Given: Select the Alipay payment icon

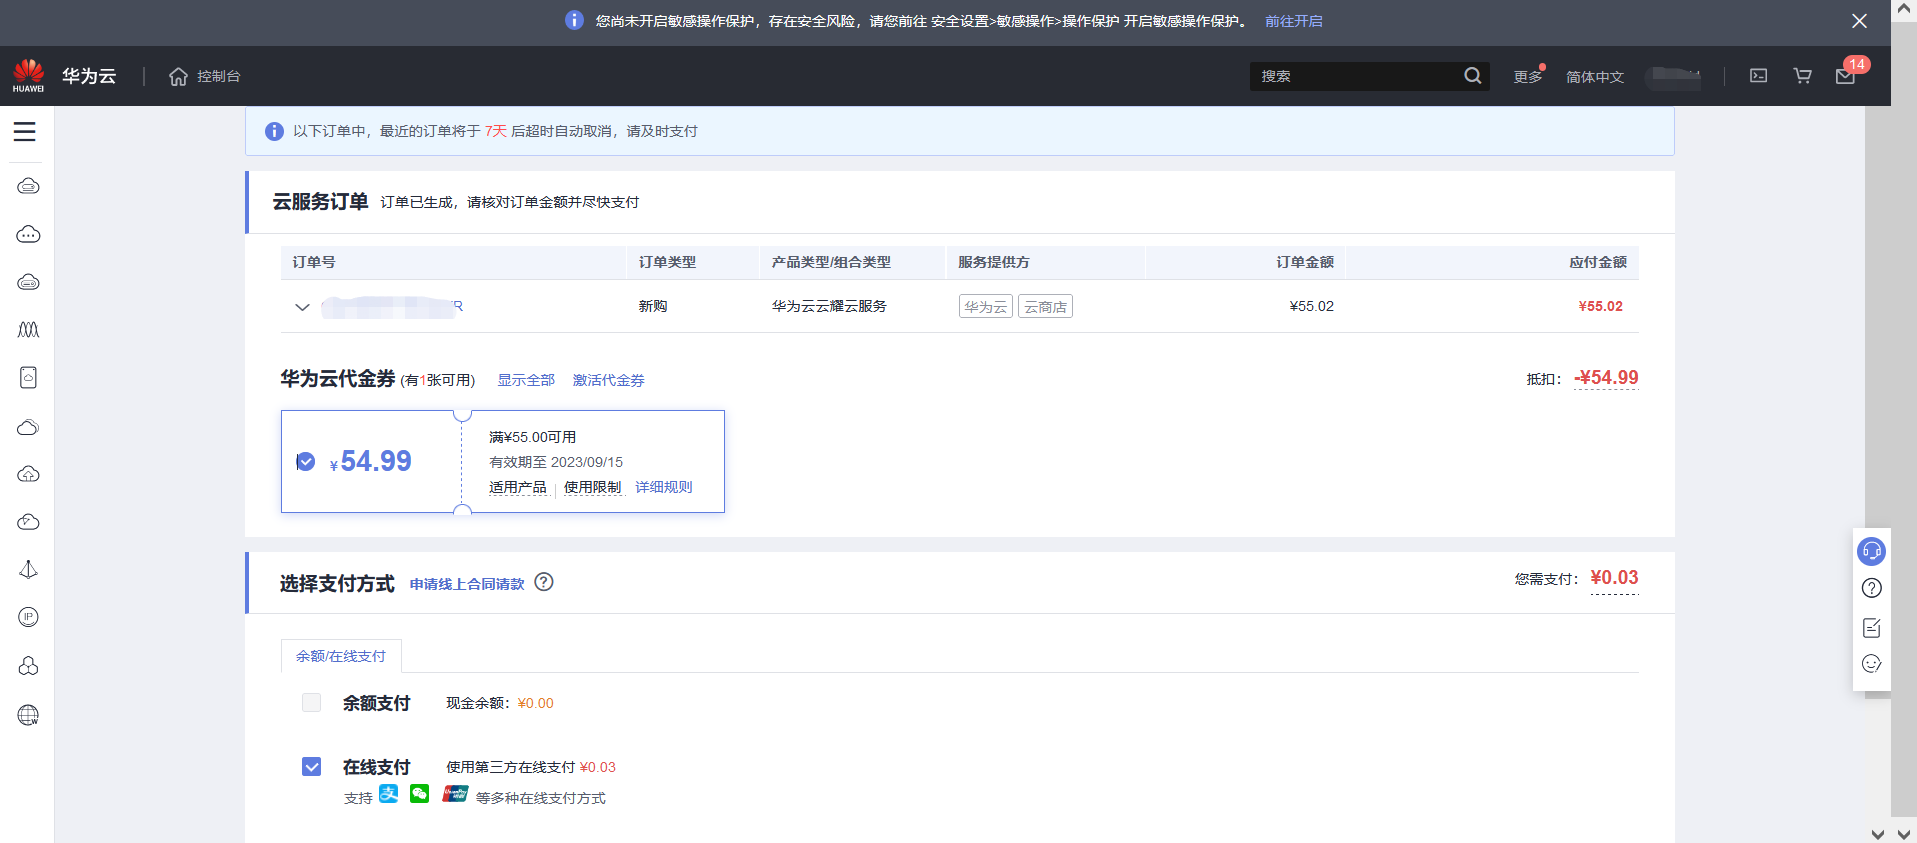Looking at the screenshot, I should tap(389, 794).
